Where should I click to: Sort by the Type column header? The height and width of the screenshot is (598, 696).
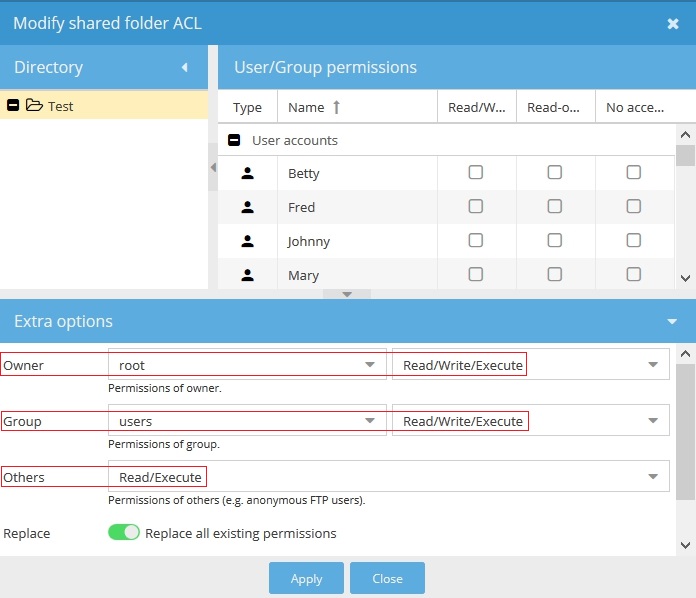tap(247, 107)
